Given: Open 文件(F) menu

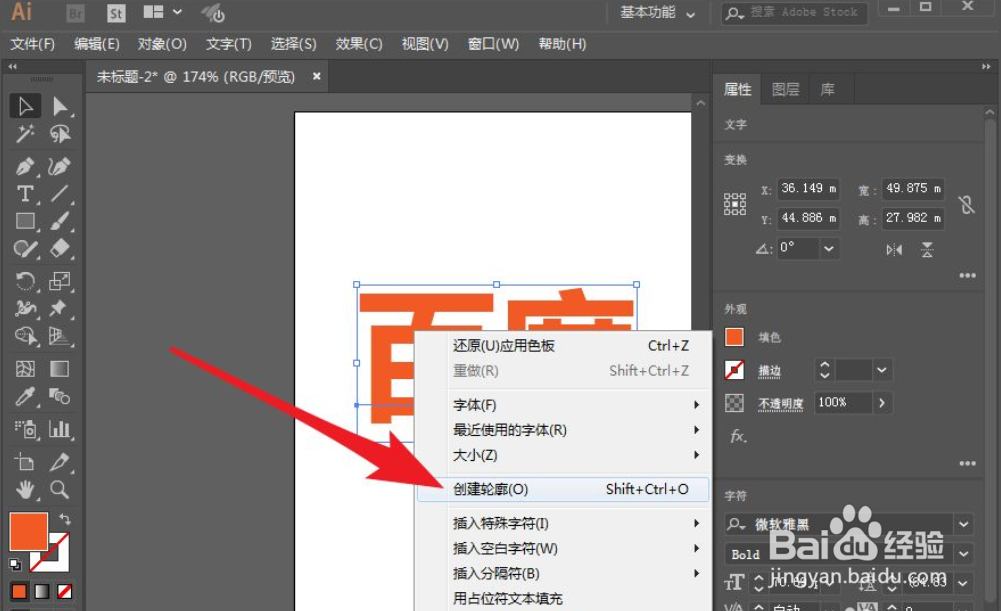Looking at the screenshot, I should (x=33, y=44).
